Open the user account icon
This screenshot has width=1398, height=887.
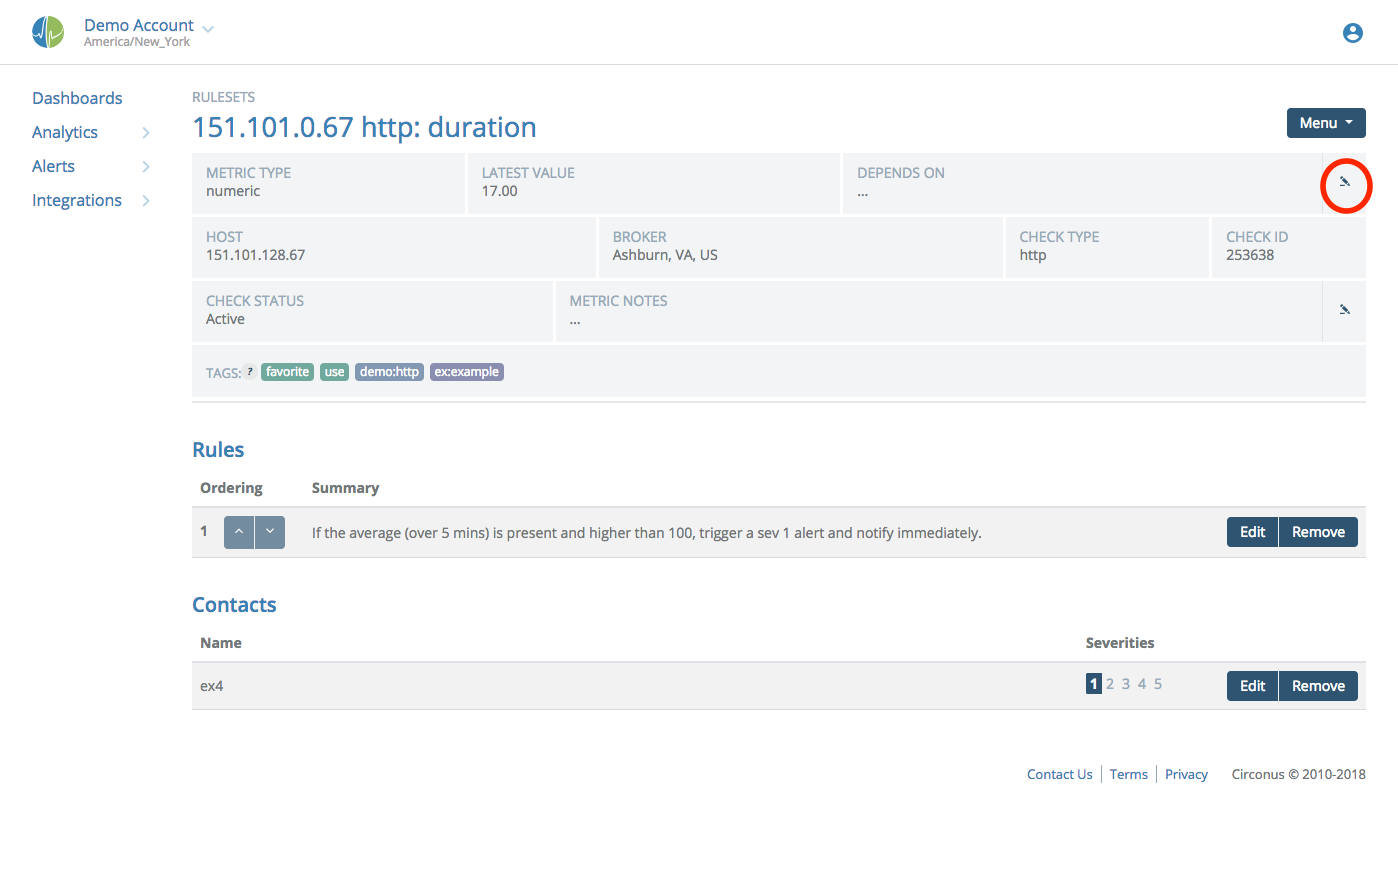point(1352,32)
